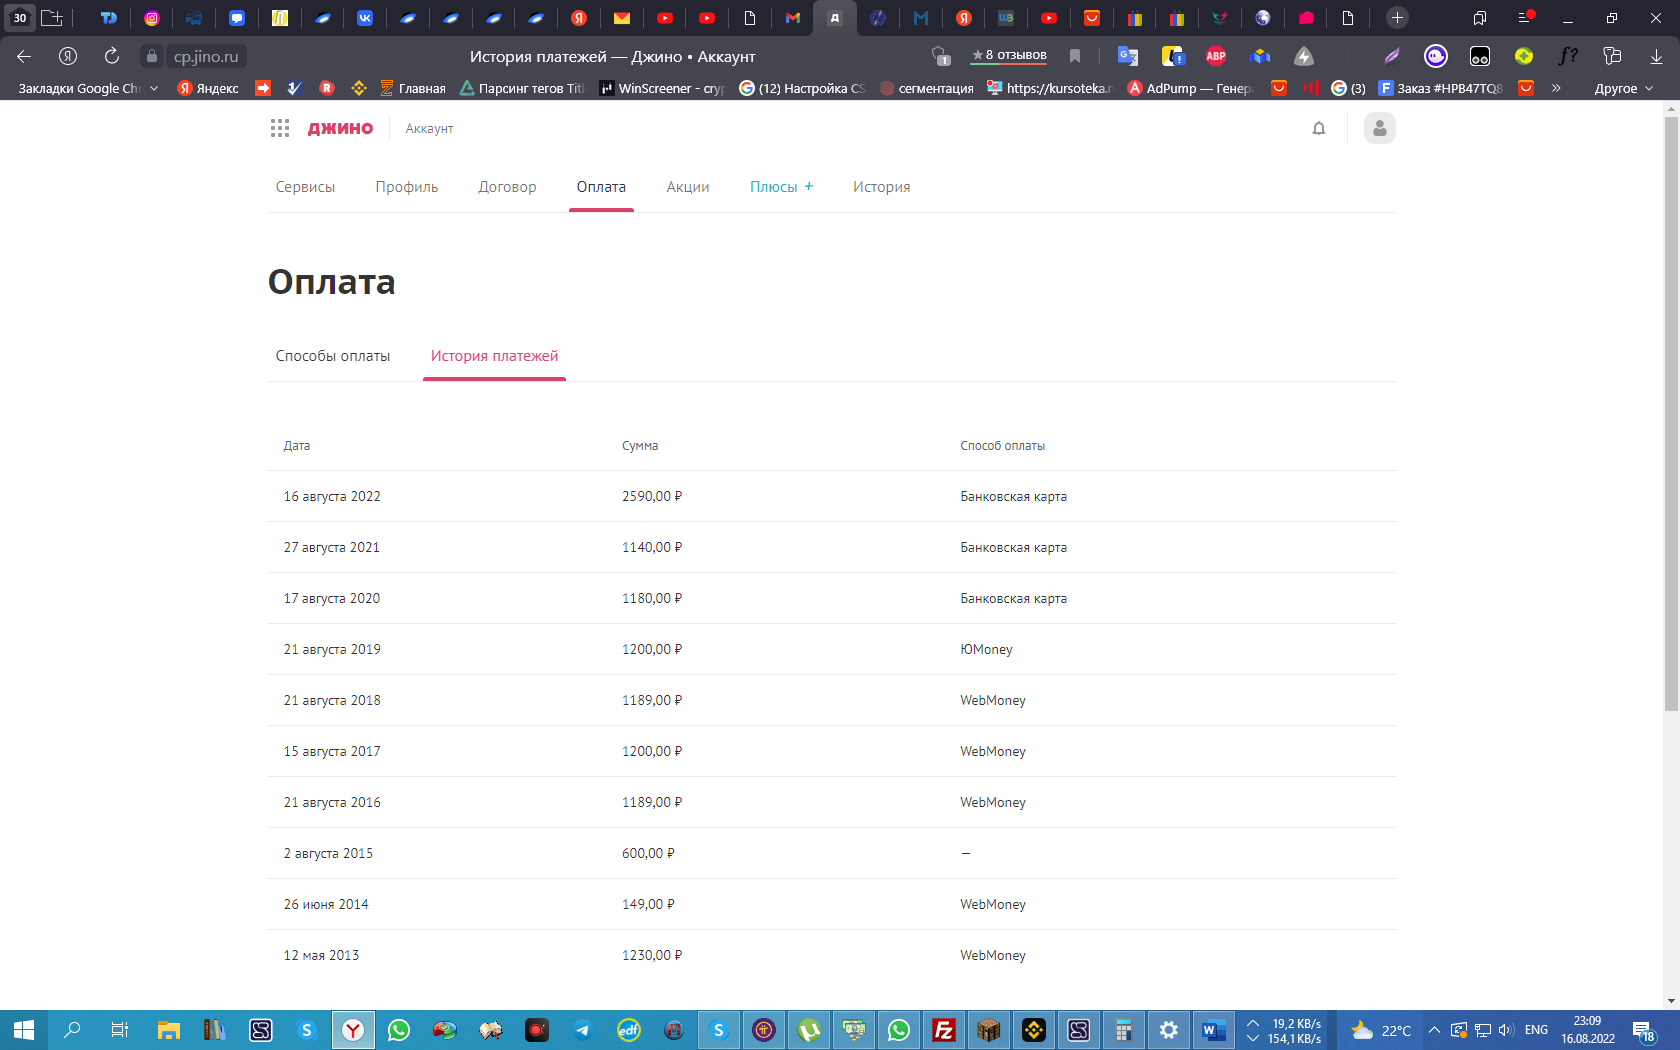
Task: Show hidden system tray icons
Action: tap(1434, 1030)
